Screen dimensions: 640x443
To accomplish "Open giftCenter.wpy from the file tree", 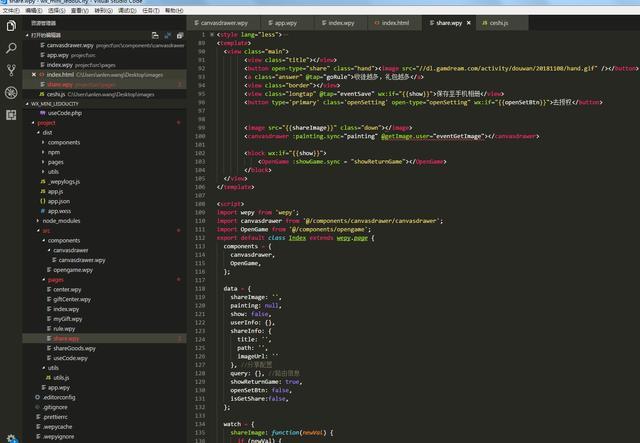I will click(x=73, y=299).
